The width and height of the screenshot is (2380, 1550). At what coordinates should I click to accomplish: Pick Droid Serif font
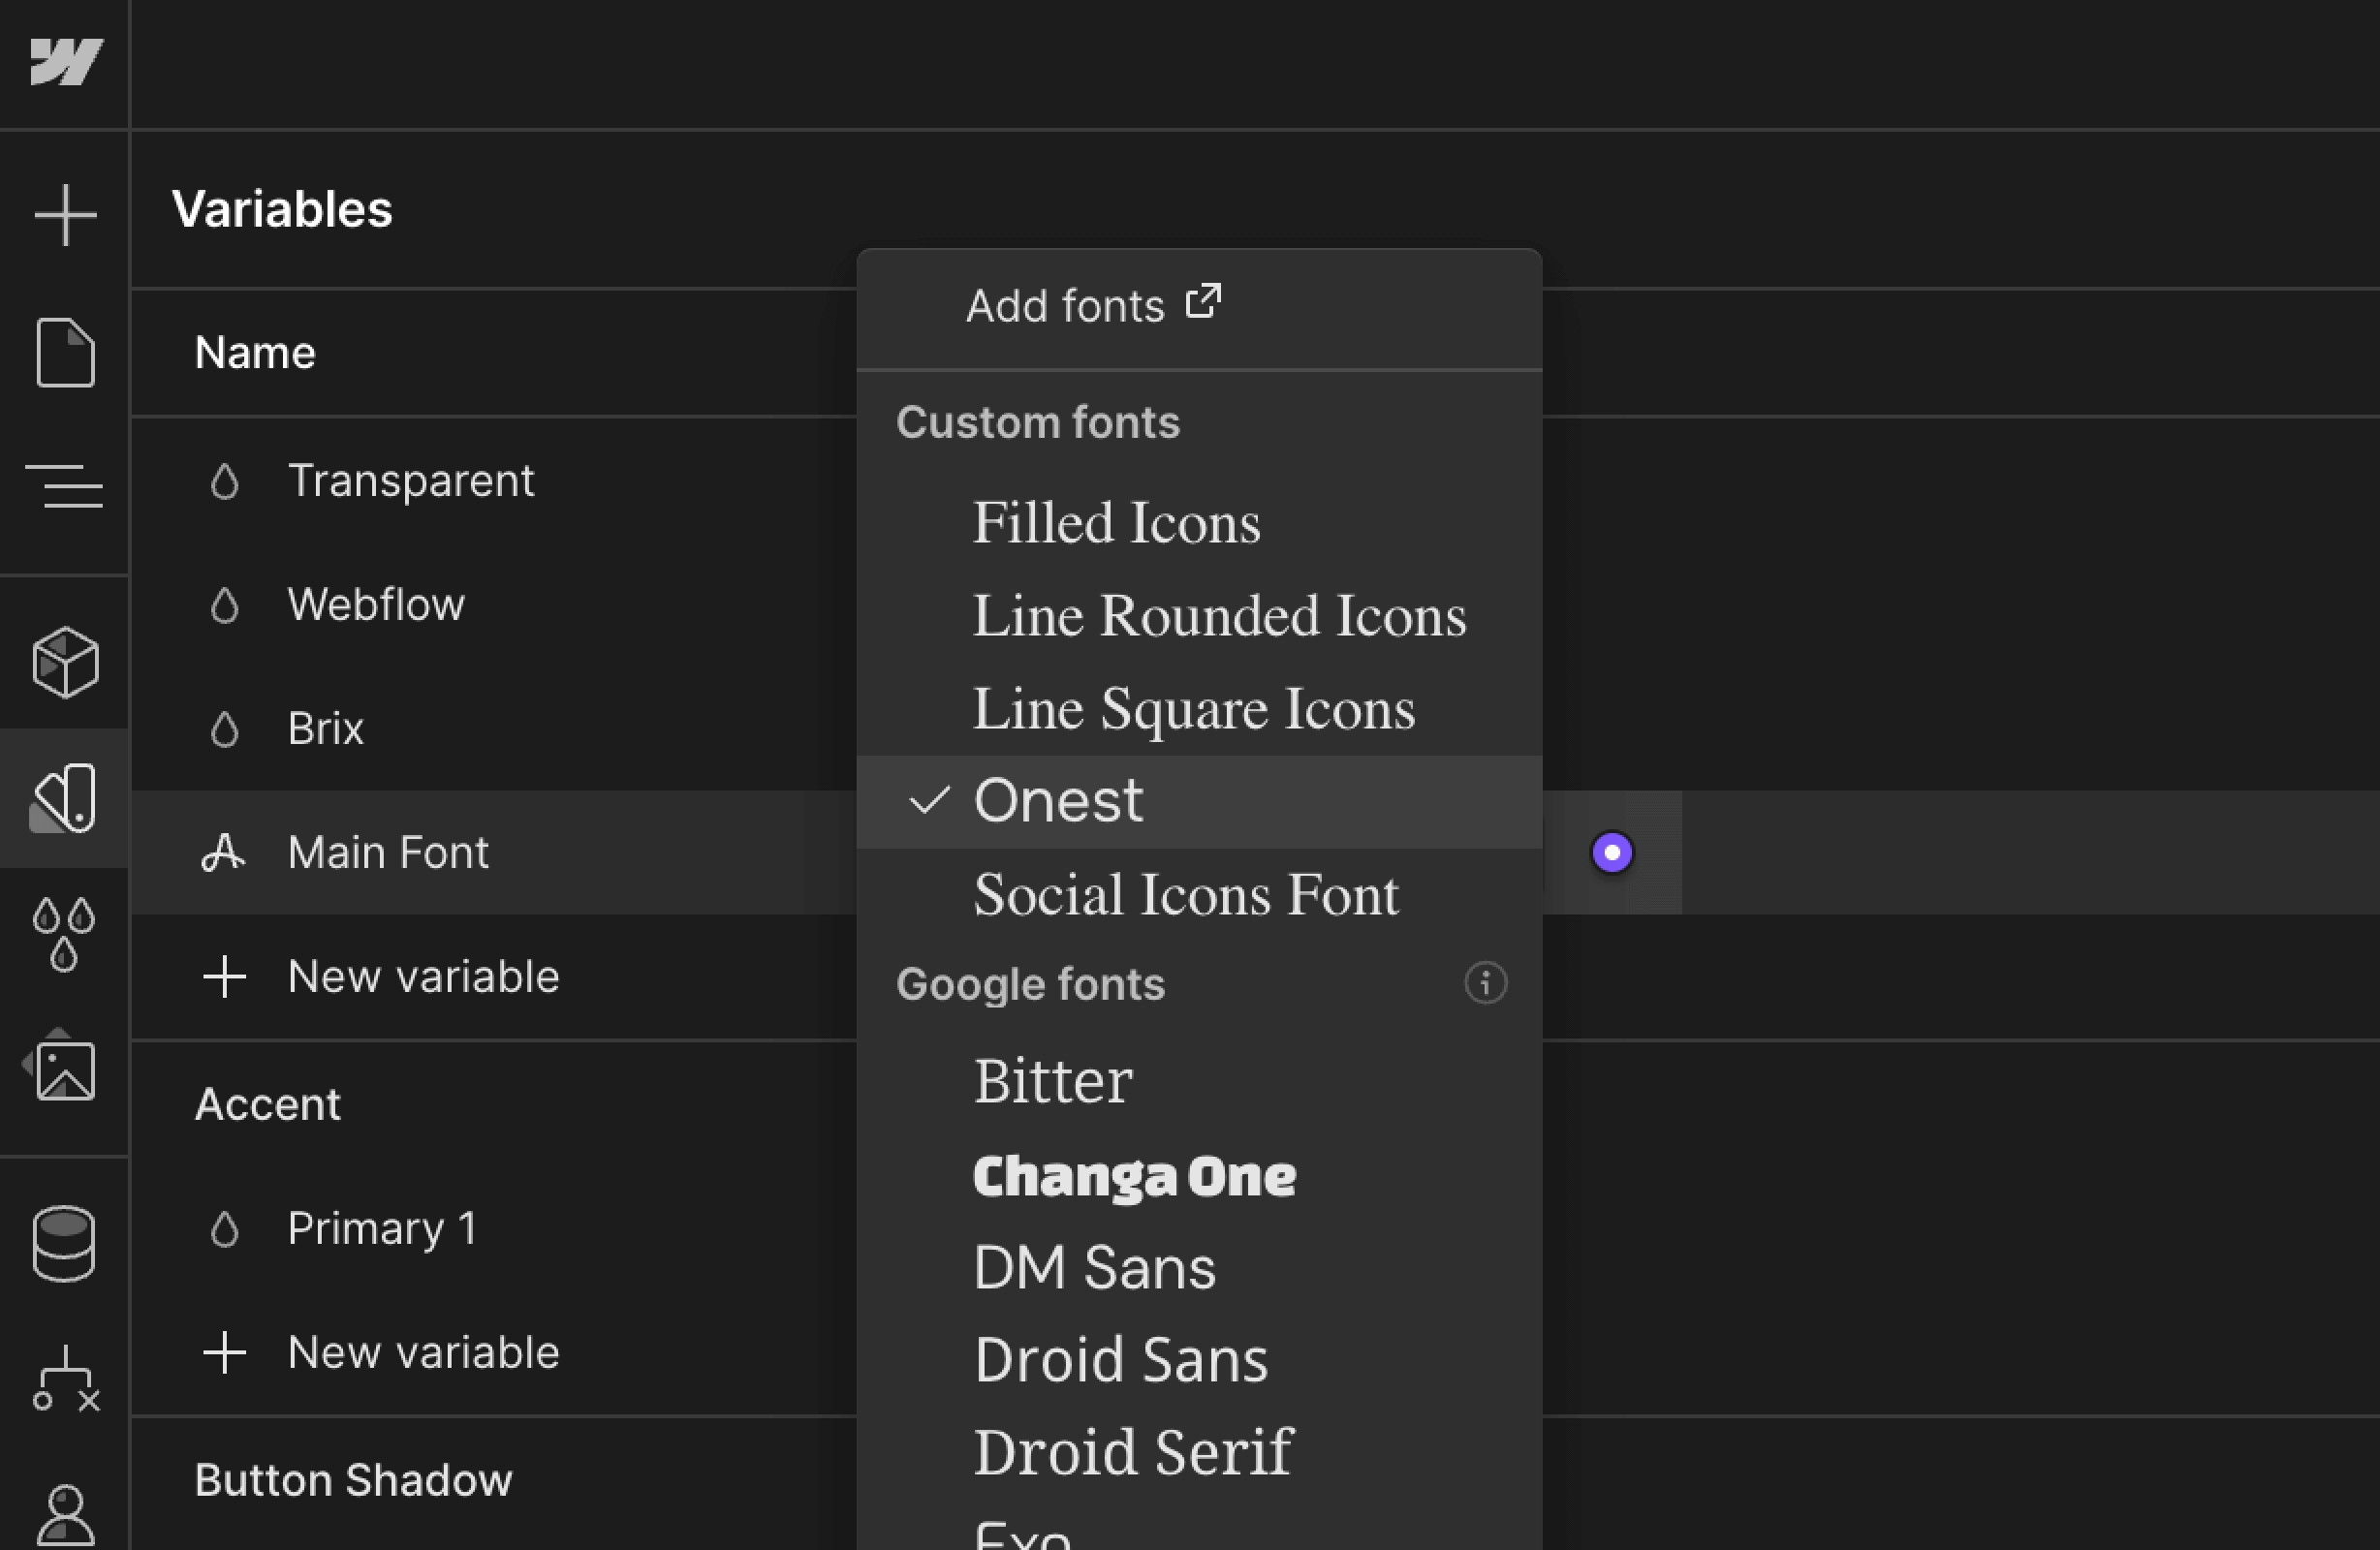pyautogui.click(x=1132, y=1452)
